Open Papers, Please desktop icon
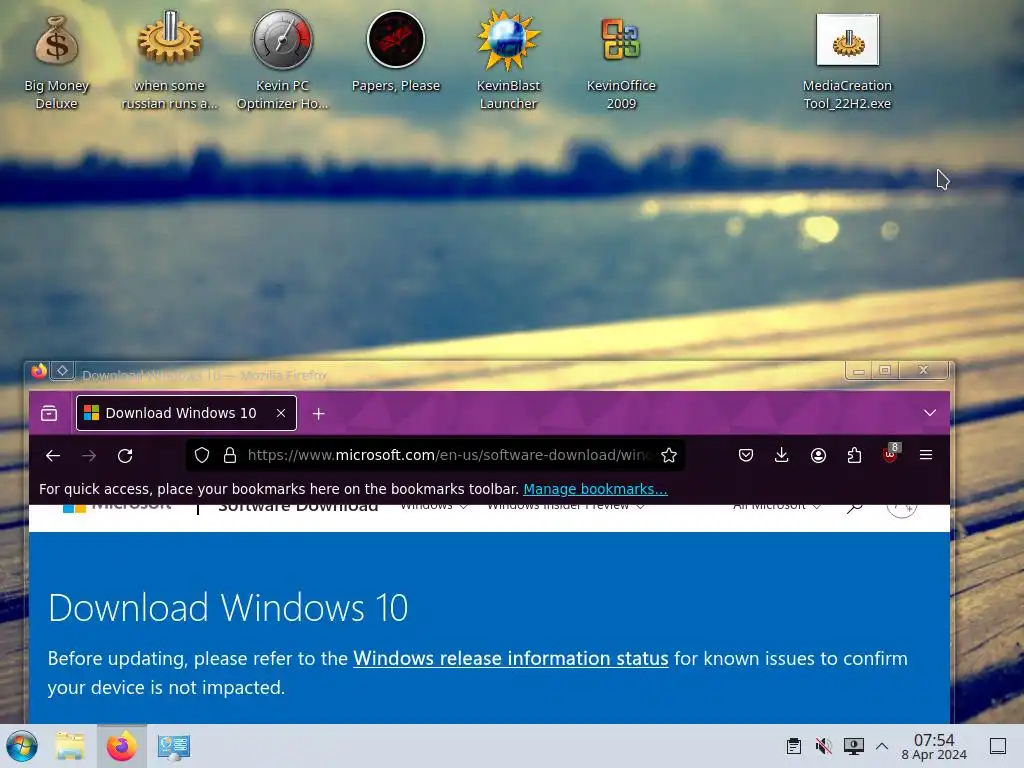The width and height of the screenshot is (1024, 768). tap(396, 52)
